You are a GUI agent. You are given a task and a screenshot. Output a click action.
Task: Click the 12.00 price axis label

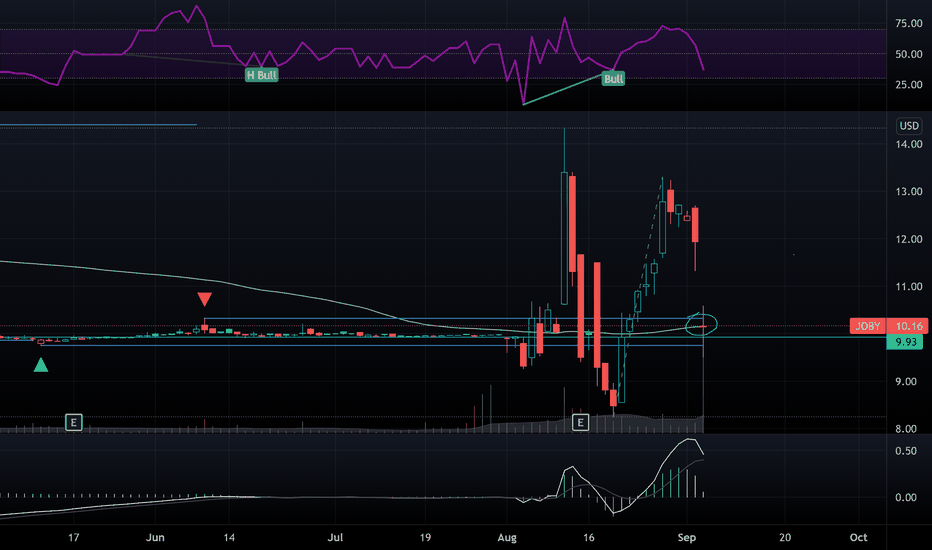909,239
